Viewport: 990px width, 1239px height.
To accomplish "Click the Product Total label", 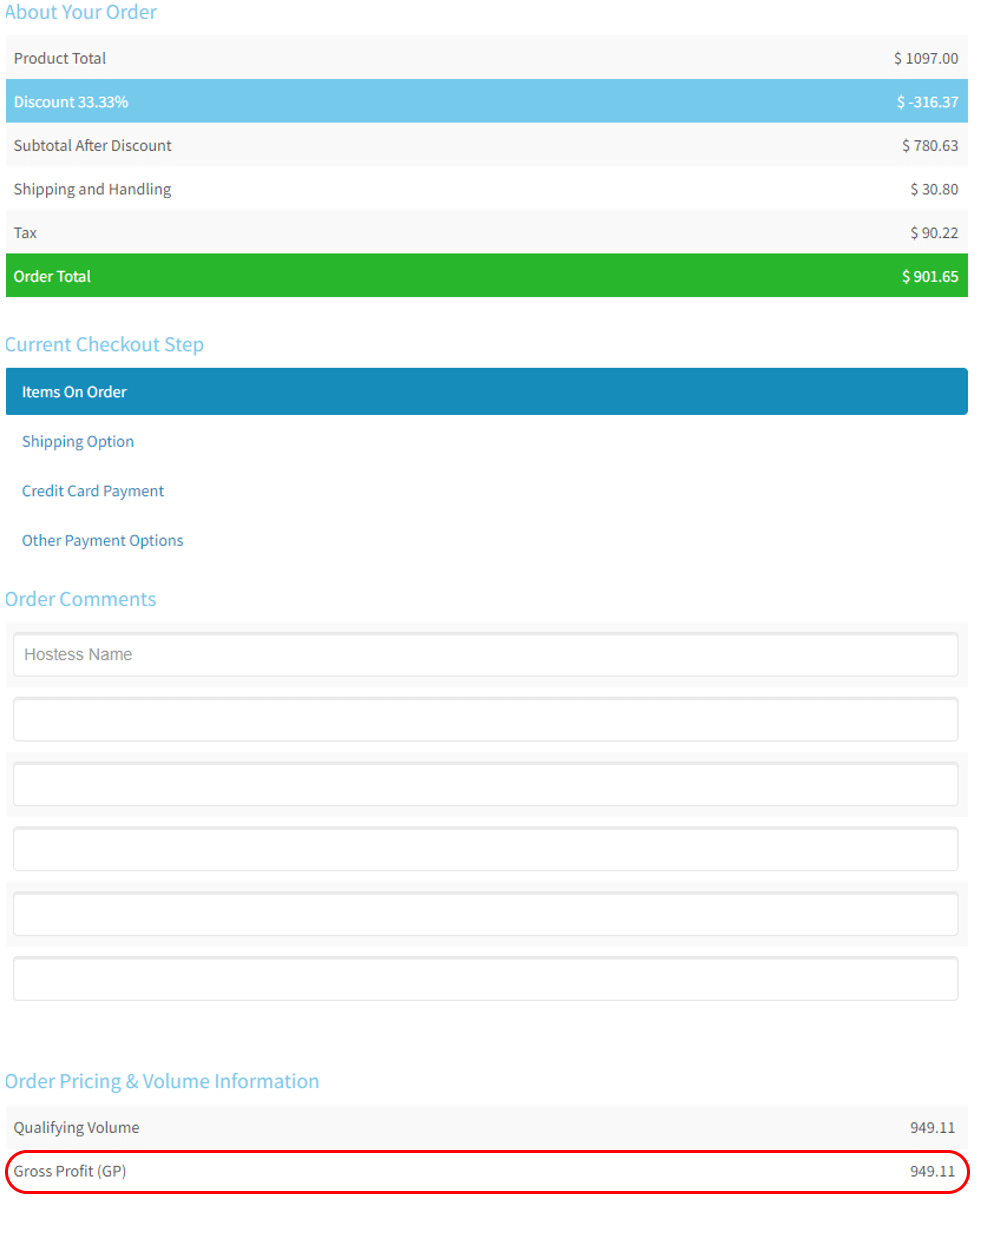I will pos(60,58).
